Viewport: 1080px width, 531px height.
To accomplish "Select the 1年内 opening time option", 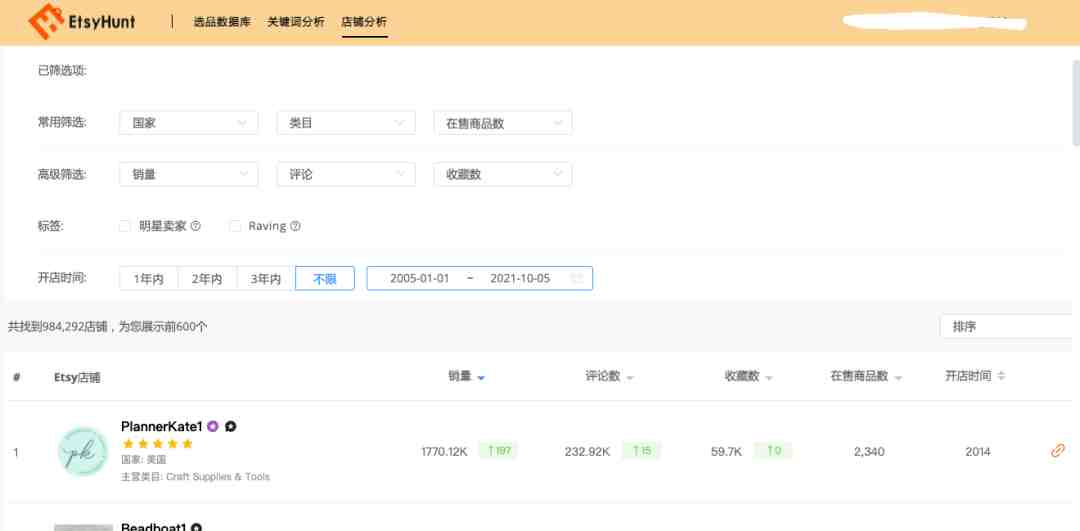I will click(149, 278).
